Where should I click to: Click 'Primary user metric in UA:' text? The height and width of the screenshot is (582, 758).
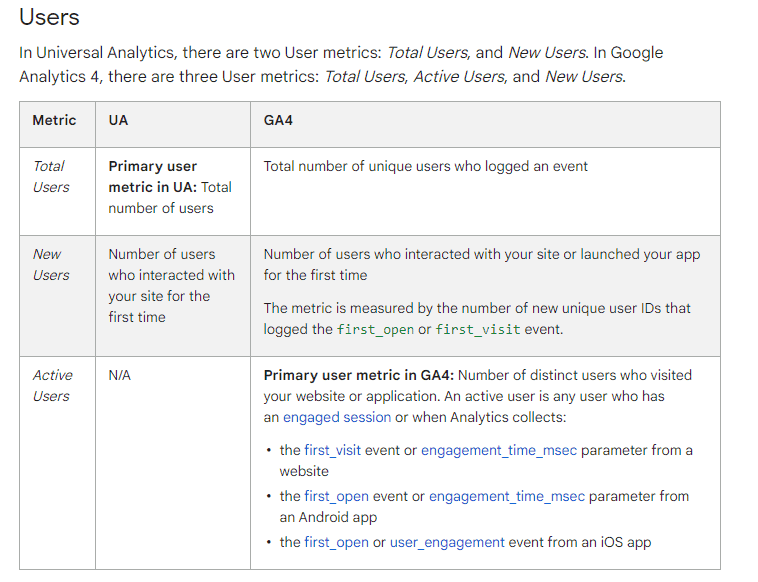(x=153, y=176)
